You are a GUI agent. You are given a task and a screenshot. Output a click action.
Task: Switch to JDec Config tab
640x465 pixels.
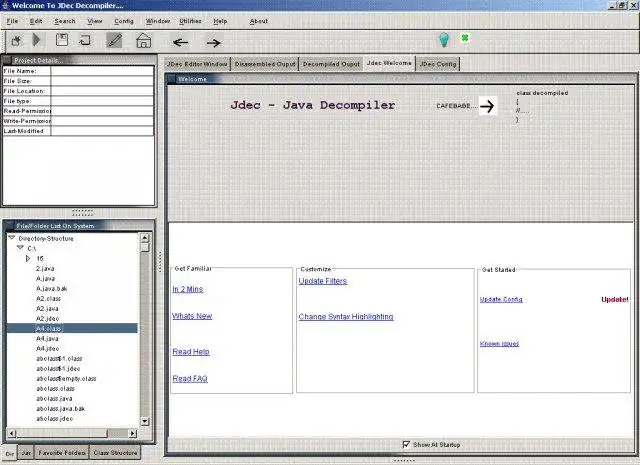pos(438,64)
